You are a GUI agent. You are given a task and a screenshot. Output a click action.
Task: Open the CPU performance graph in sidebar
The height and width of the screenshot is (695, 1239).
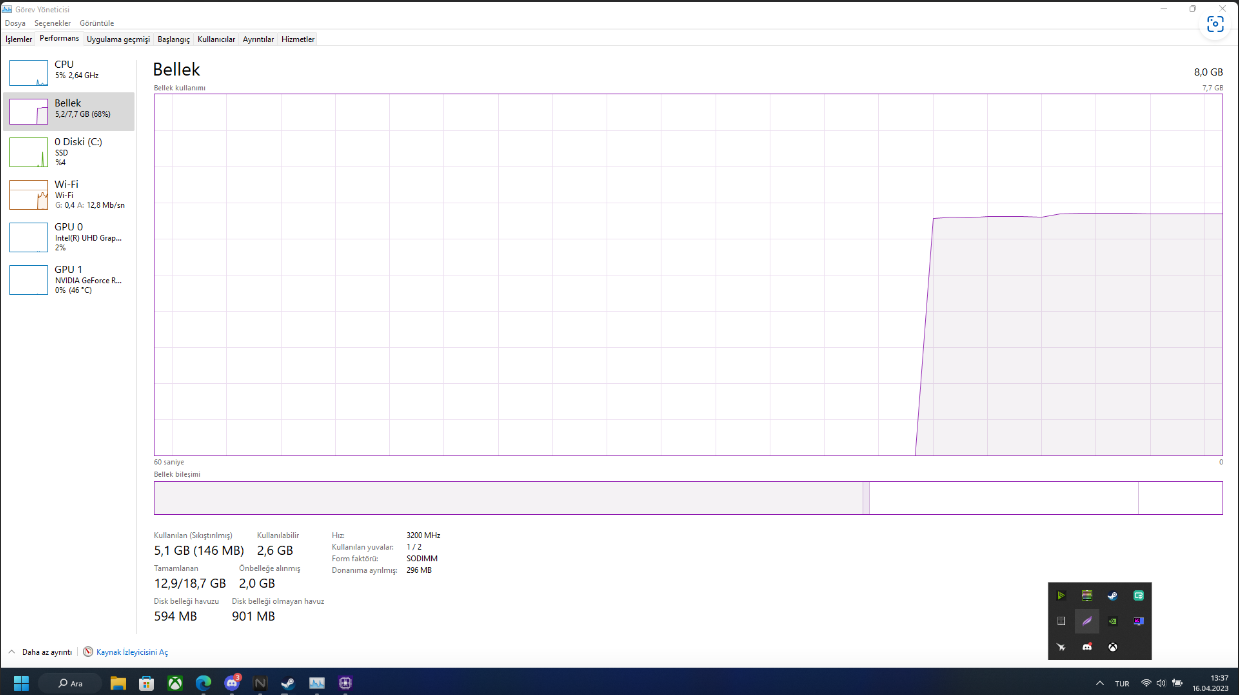[x=69, y=72]
